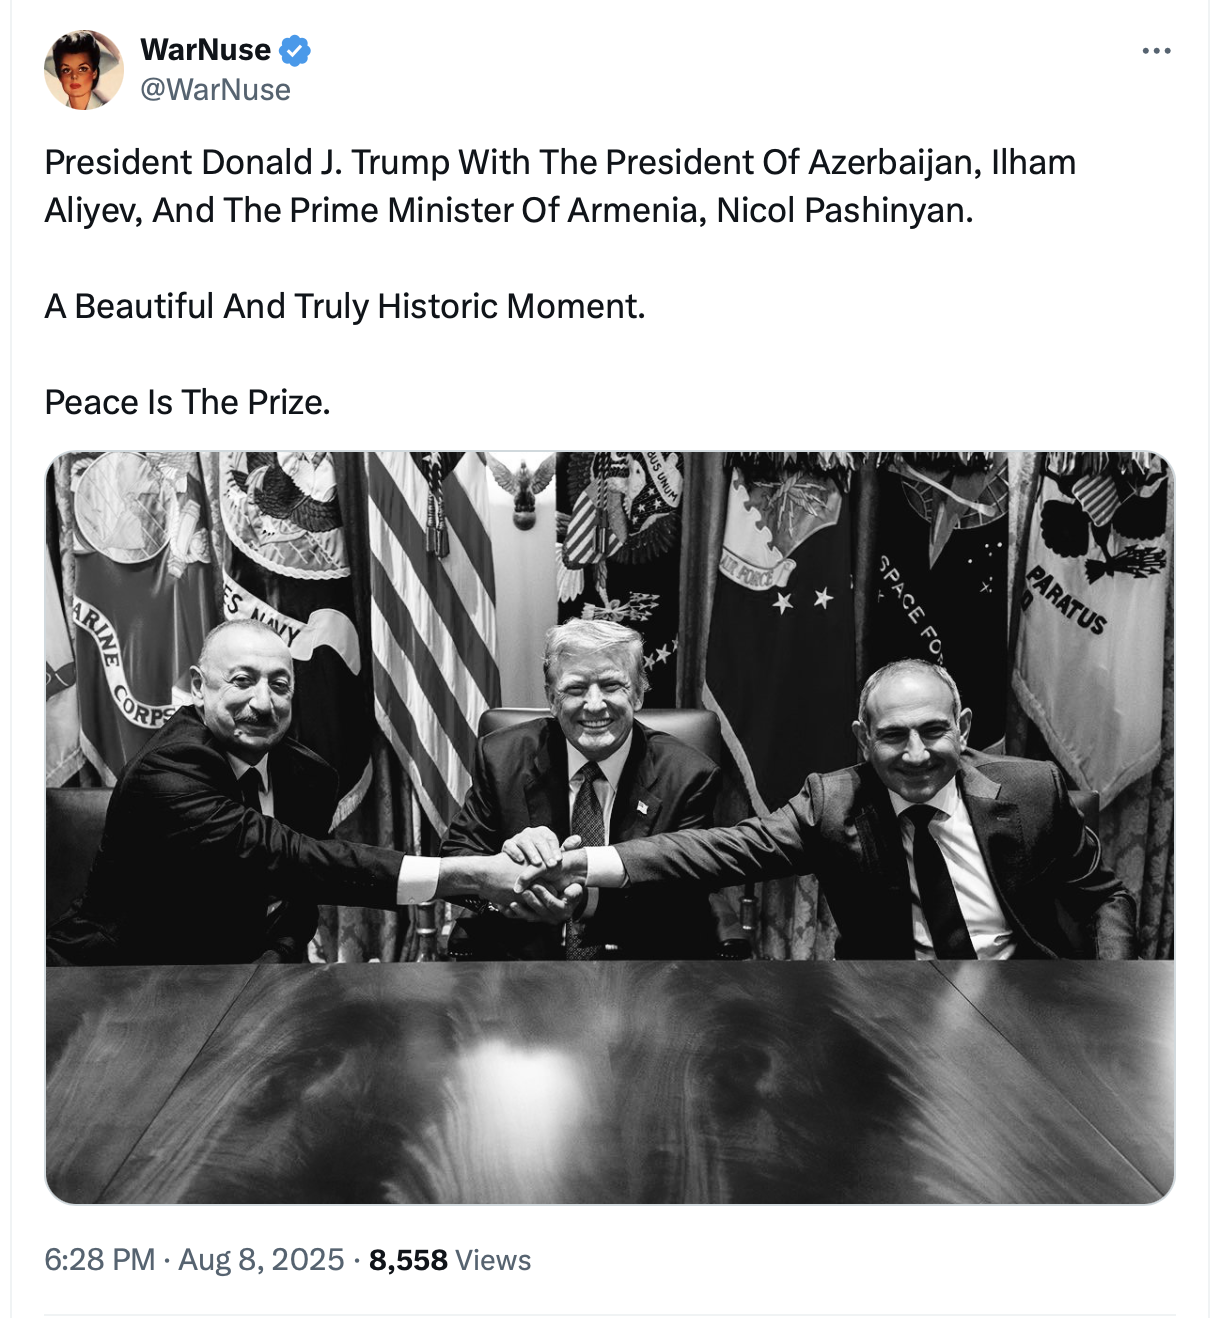The image size is (1227, 1318).
Task: Click the 'Paratus' flag in the photo
Action: tap(1085, 620)
